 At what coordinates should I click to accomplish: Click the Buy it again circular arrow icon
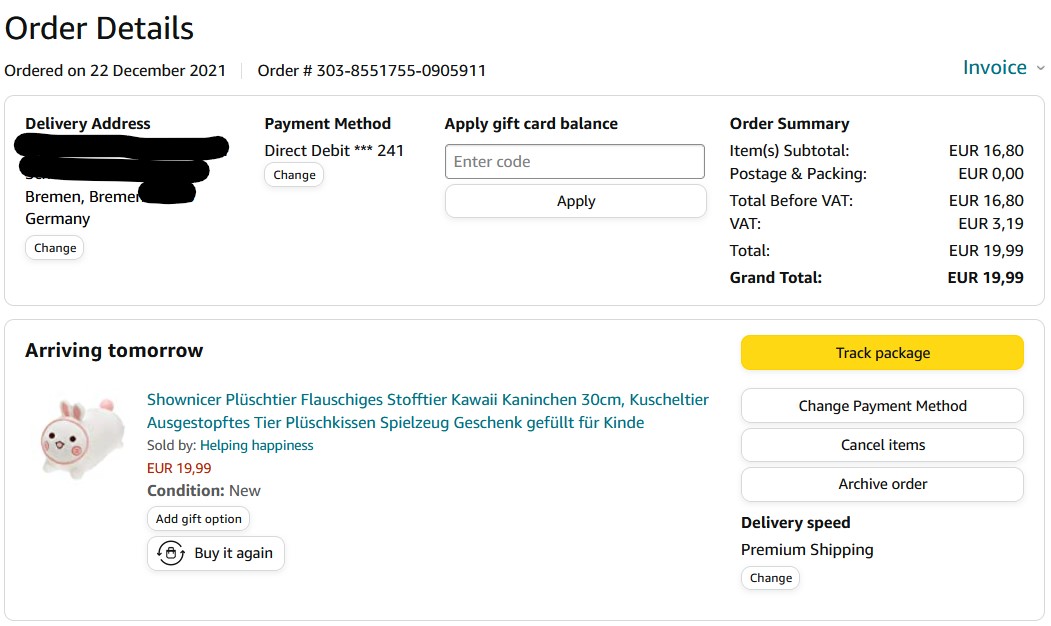171,553
